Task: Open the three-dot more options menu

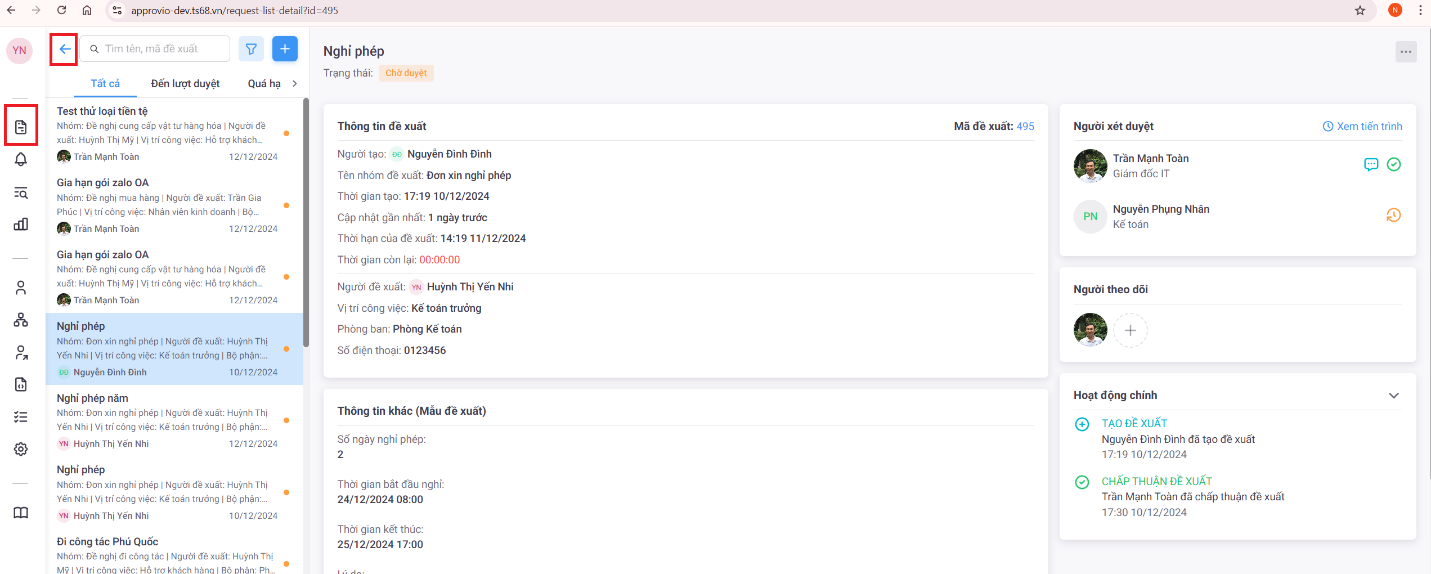Action: click(1406, 52)
